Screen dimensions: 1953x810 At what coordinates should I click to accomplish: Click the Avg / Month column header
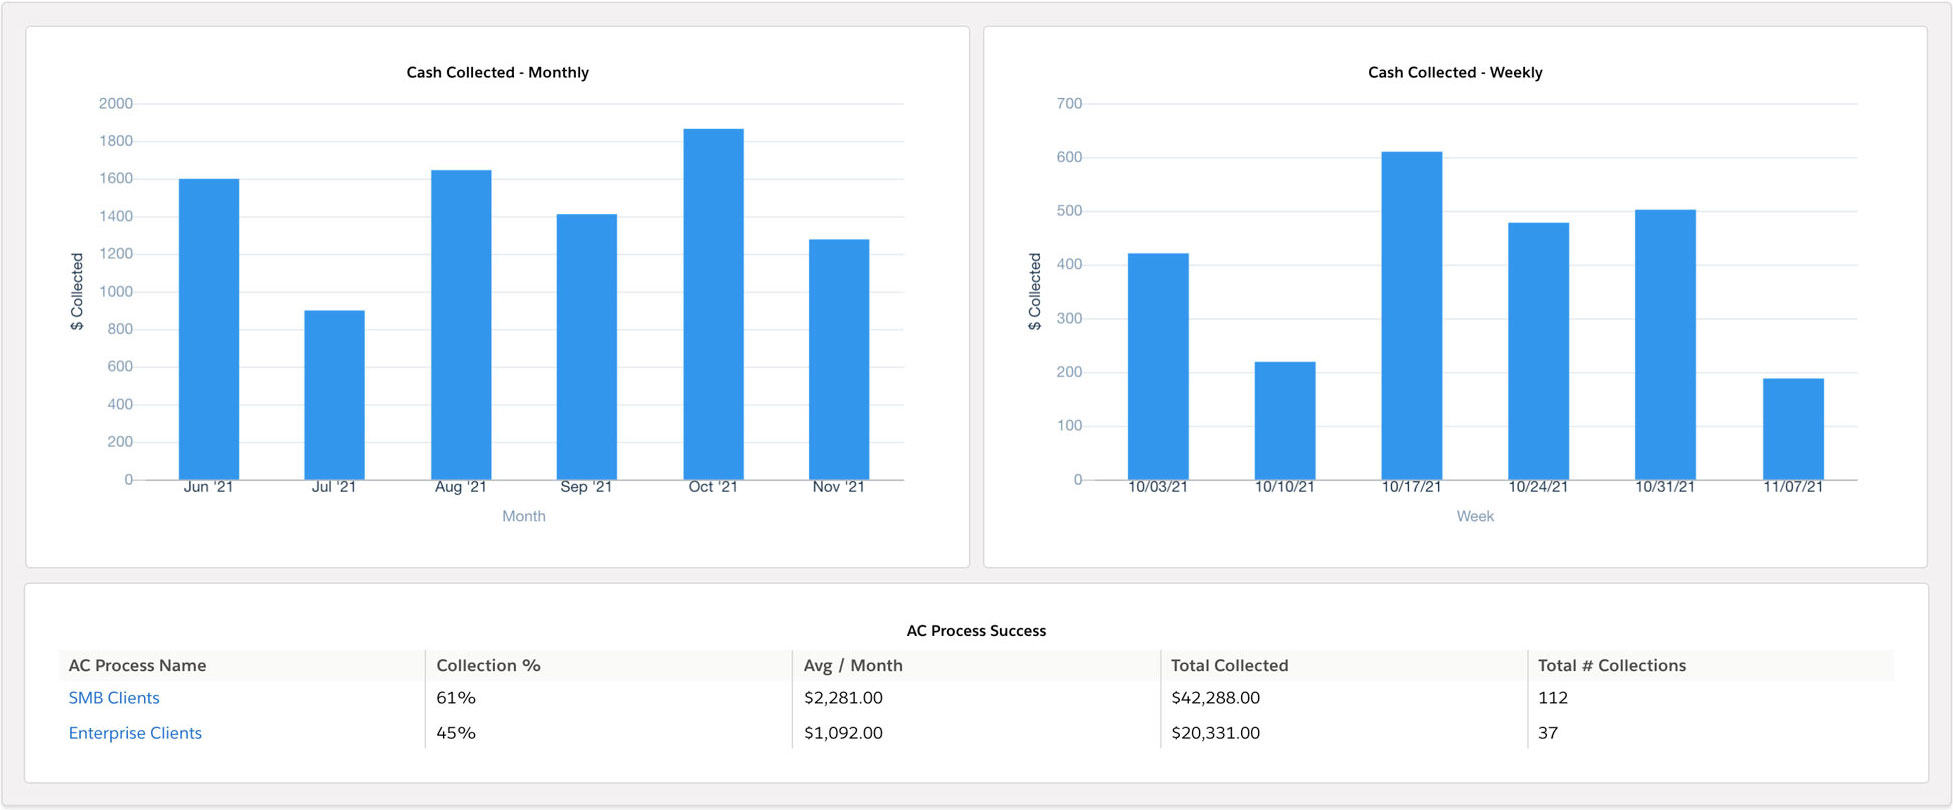(853, 666)
